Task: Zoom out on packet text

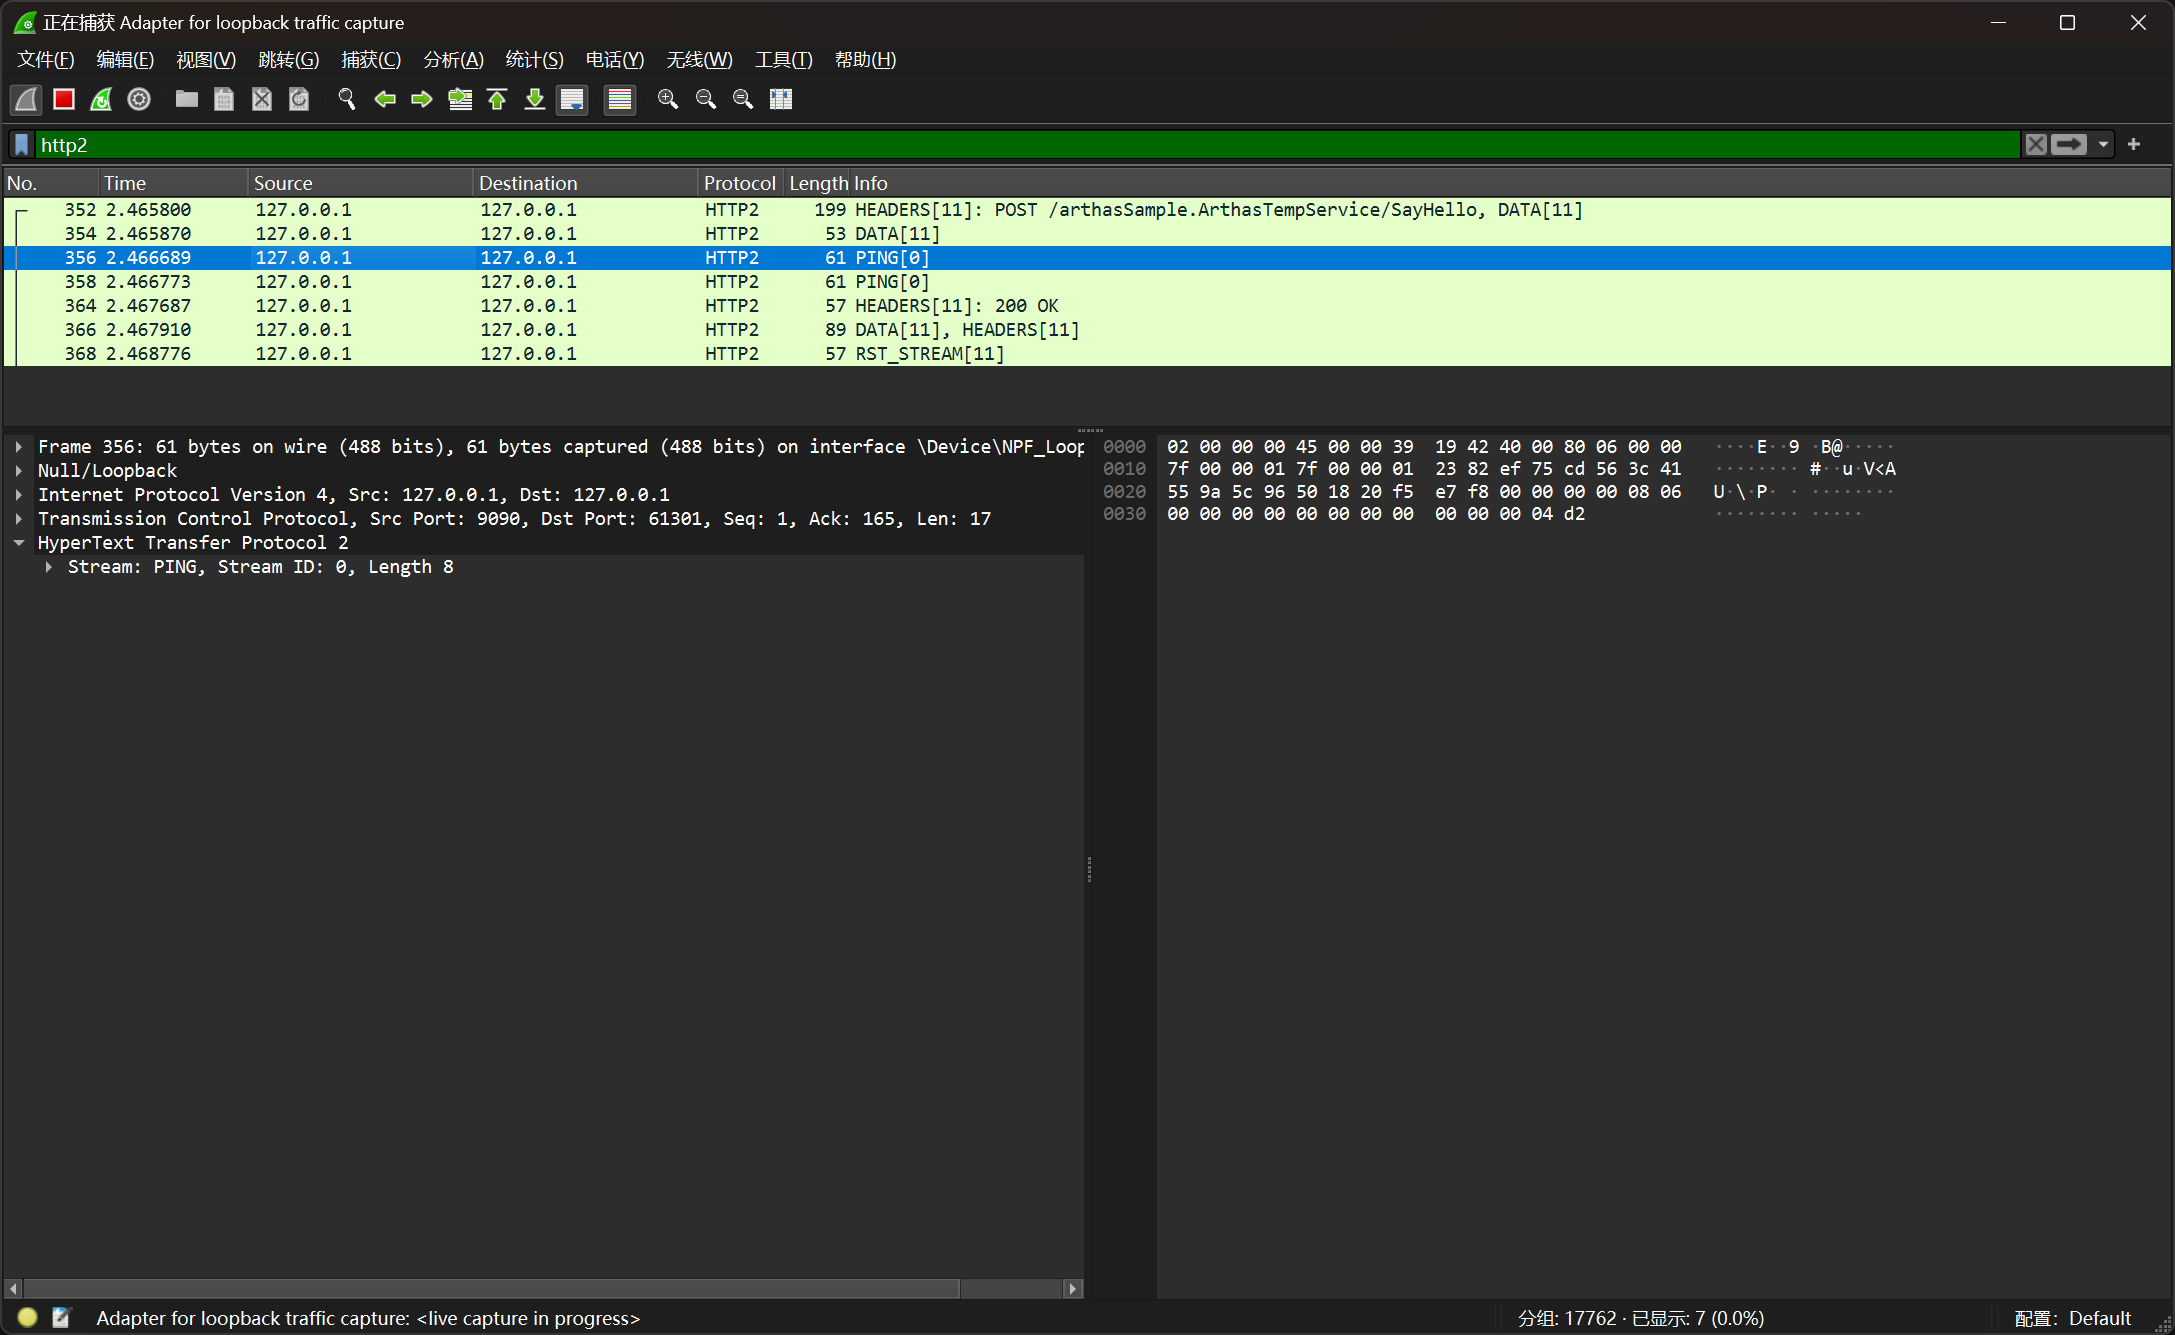Action: coord(706,99)
